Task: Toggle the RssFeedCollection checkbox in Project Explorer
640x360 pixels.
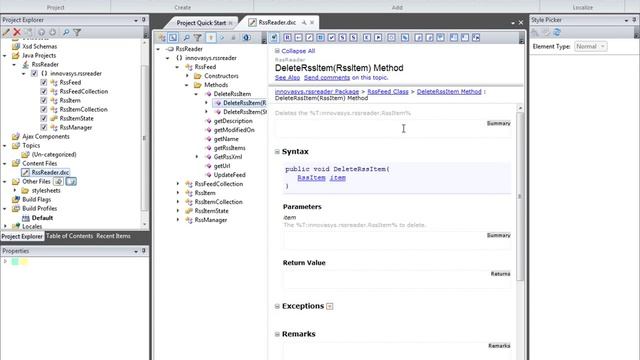Action: [44, 91]
